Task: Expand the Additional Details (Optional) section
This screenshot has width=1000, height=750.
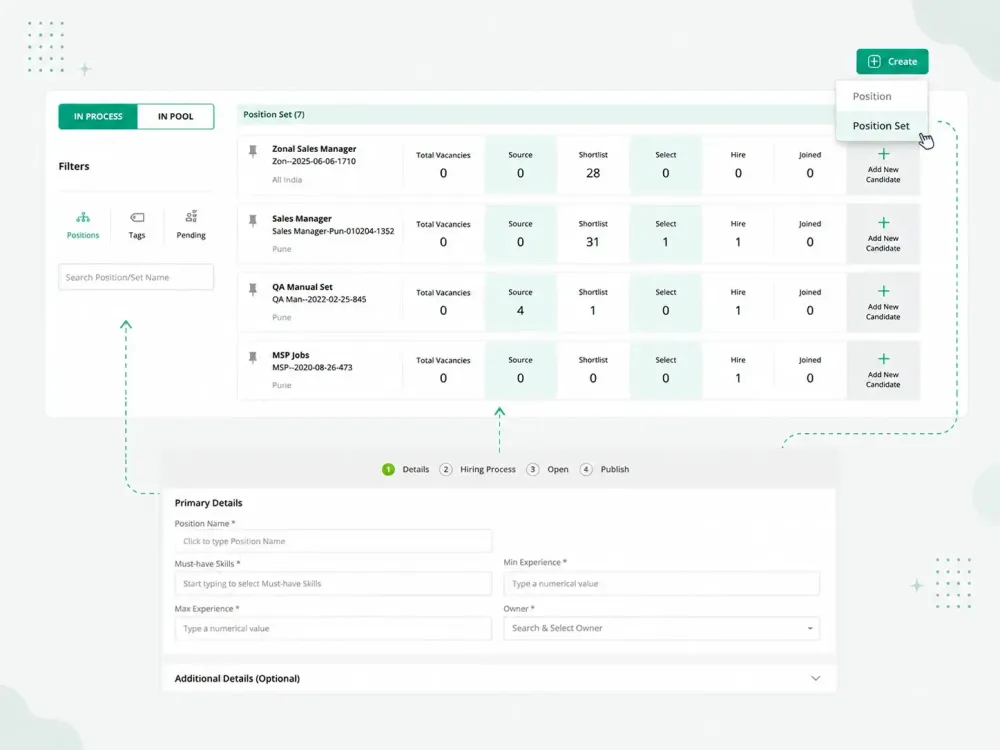Action: coord(499,678)
